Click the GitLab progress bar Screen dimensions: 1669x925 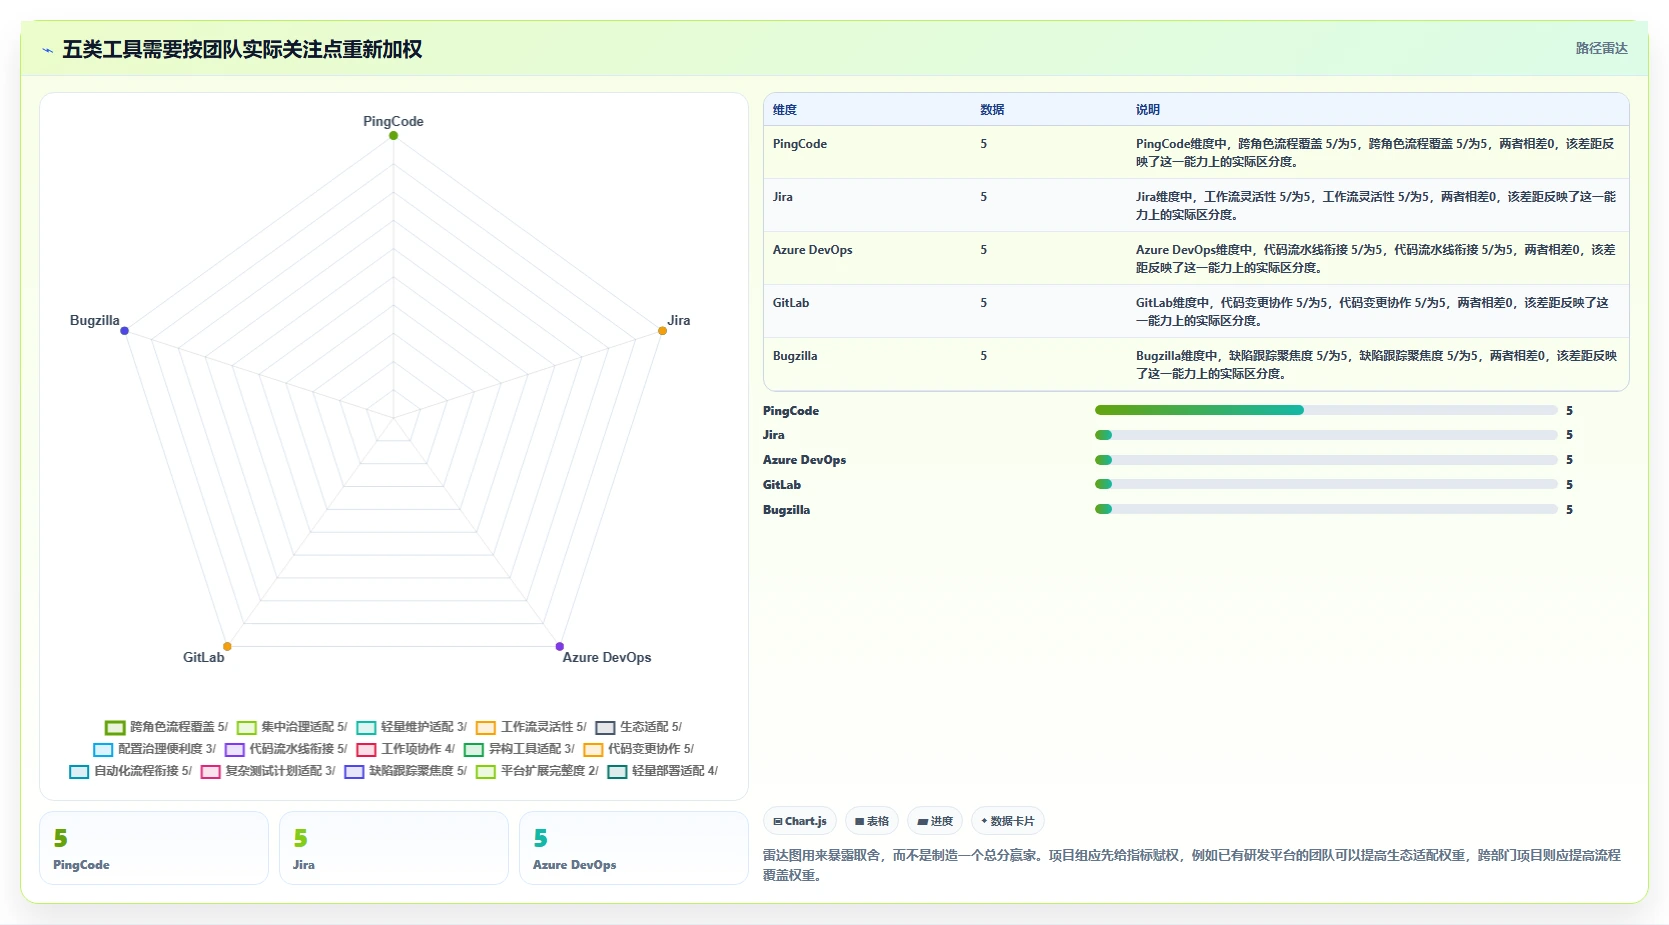pyautogui.click(x=1326, y=484)
